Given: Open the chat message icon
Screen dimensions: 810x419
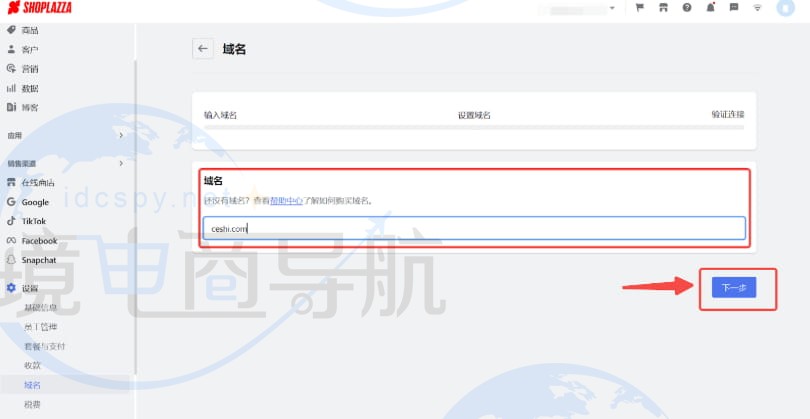Looking at the screenshot, I should tap(734, 8).
